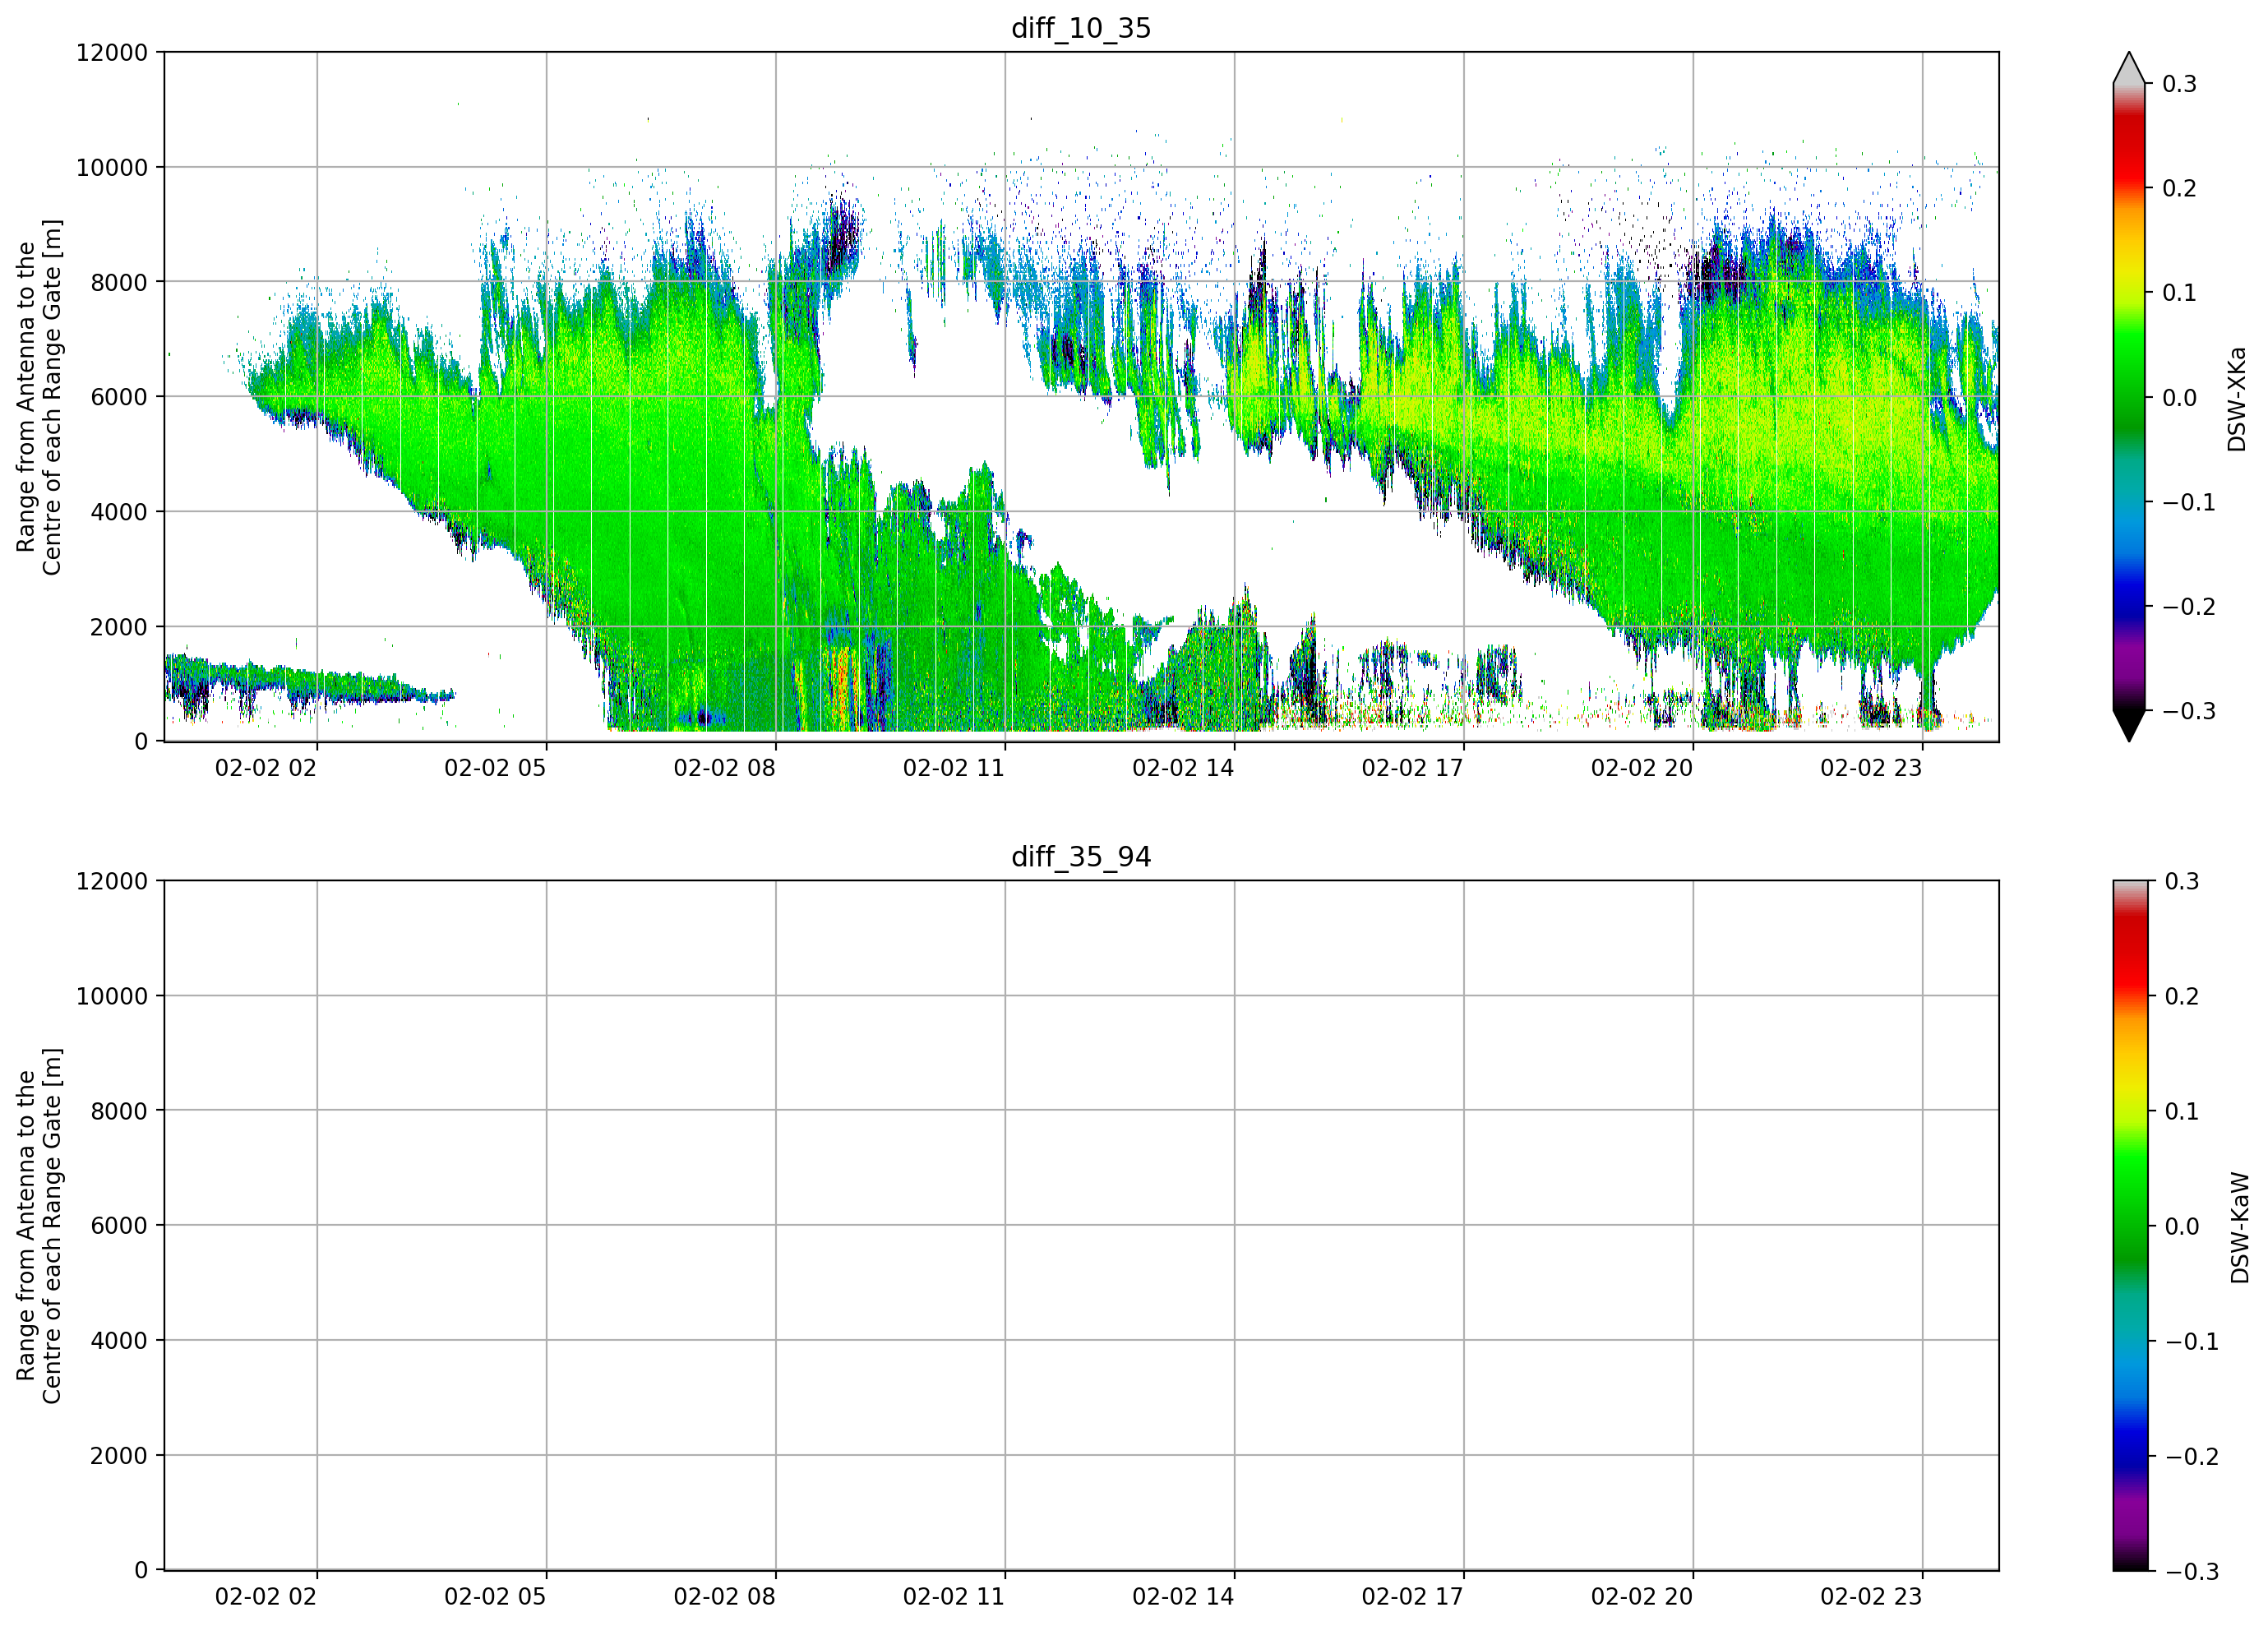The image size is (2268, 1626).
Task: Click the black lower arrow of DSW-XKa colorbar
Action: coord(2129,725)
